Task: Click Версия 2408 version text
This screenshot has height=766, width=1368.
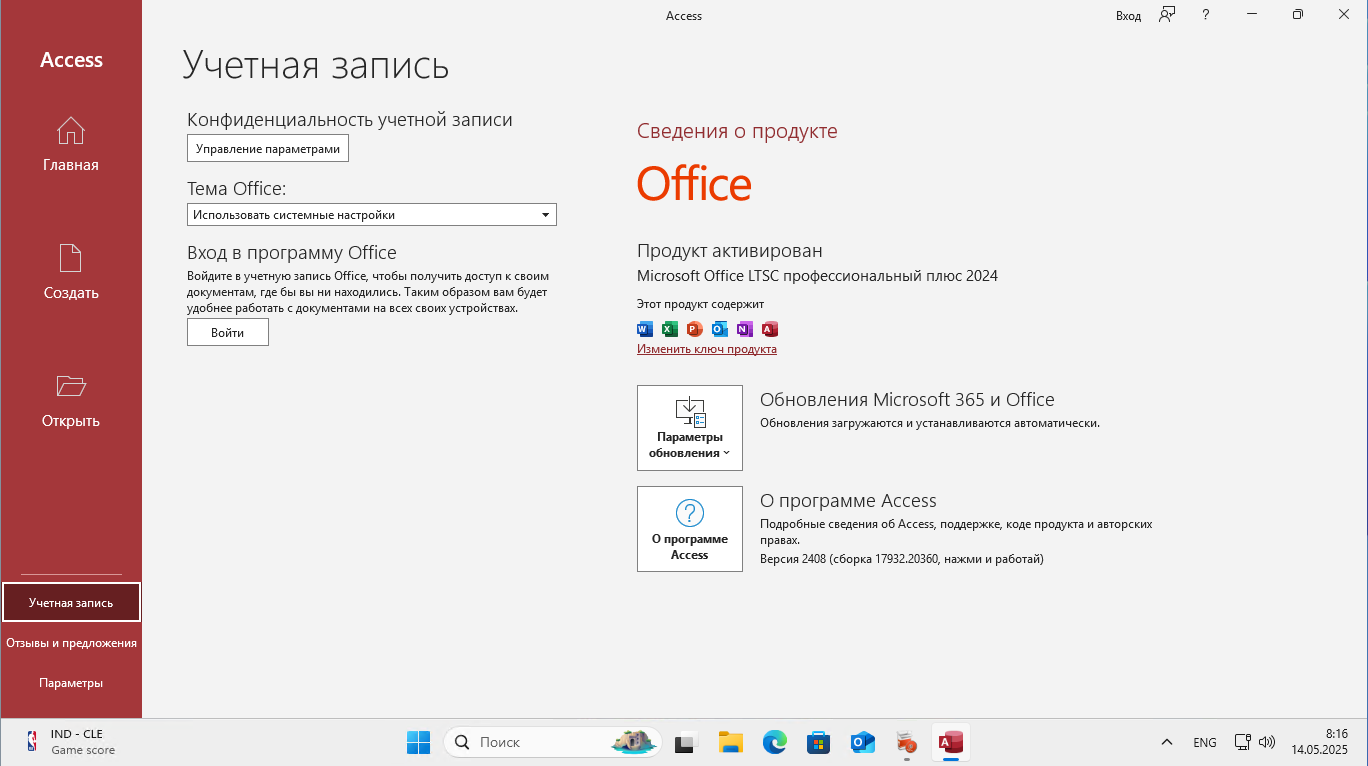Action: pyautogui.click(x=902, y=559)
